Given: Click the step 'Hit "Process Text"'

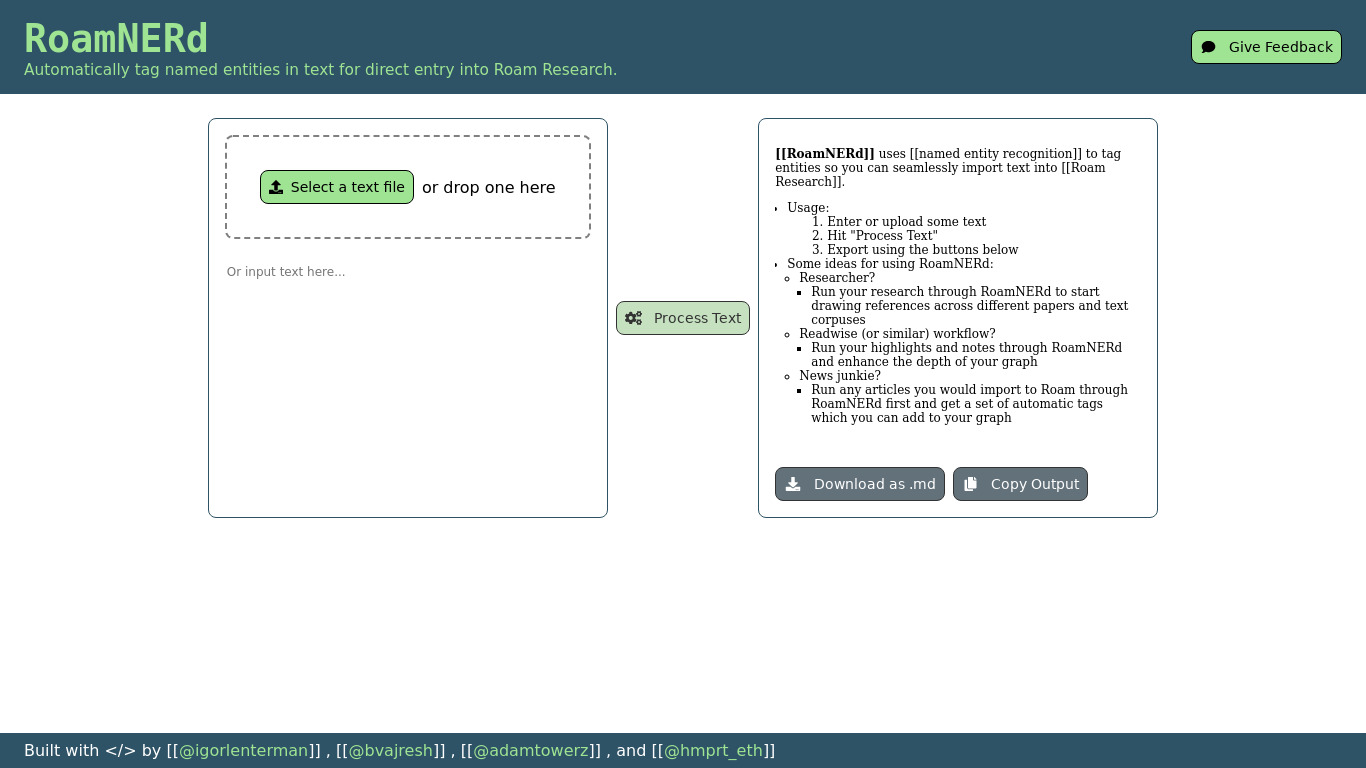Looking at the screenshot, I should click(882, 236).
